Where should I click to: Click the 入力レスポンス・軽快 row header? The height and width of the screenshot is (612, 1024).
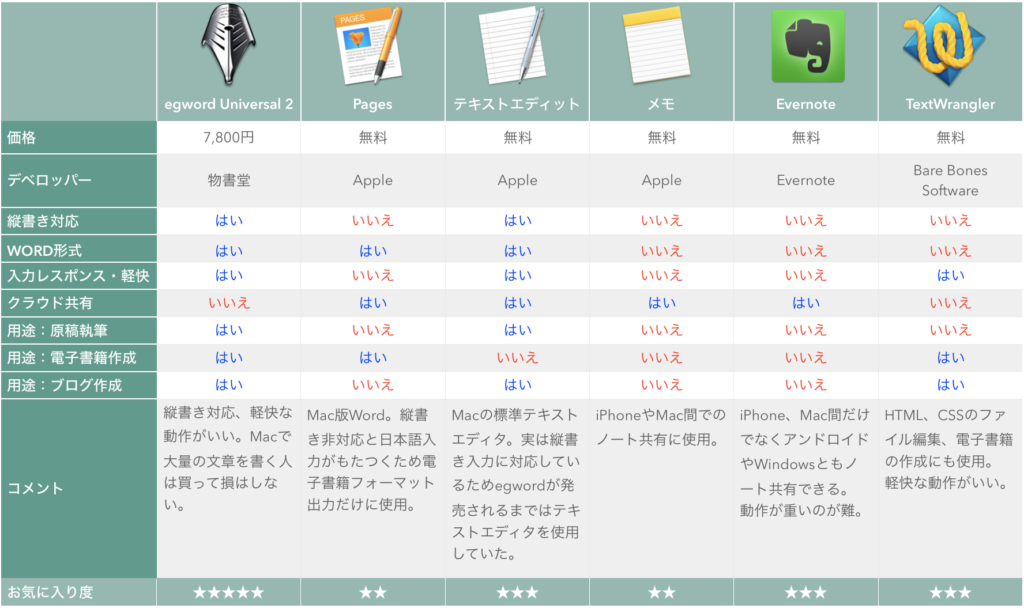click(x=78, y=276)
